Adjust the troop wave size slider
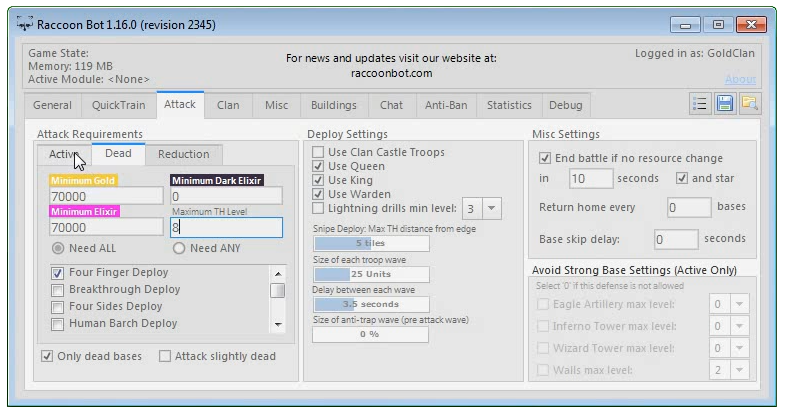785x419 pixels. point(371,274)
